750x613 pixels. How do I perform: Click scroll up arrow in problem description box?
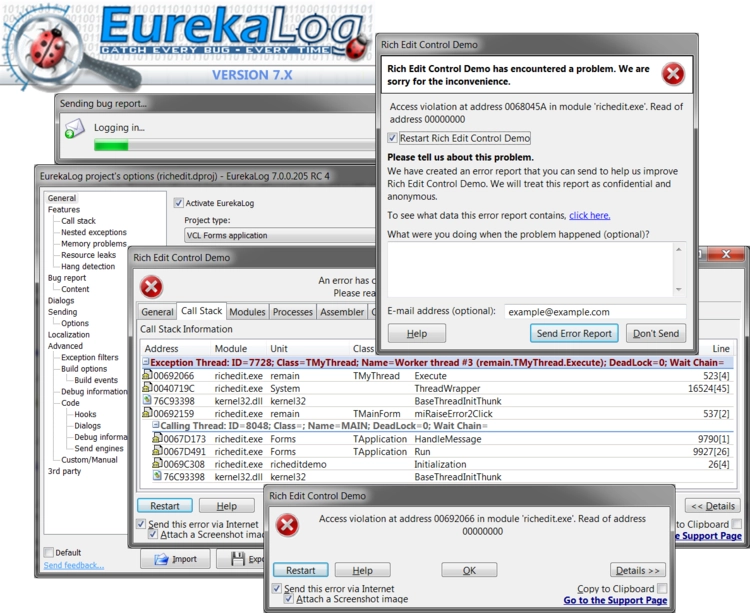pyautogui.click(x=678, y=250)
